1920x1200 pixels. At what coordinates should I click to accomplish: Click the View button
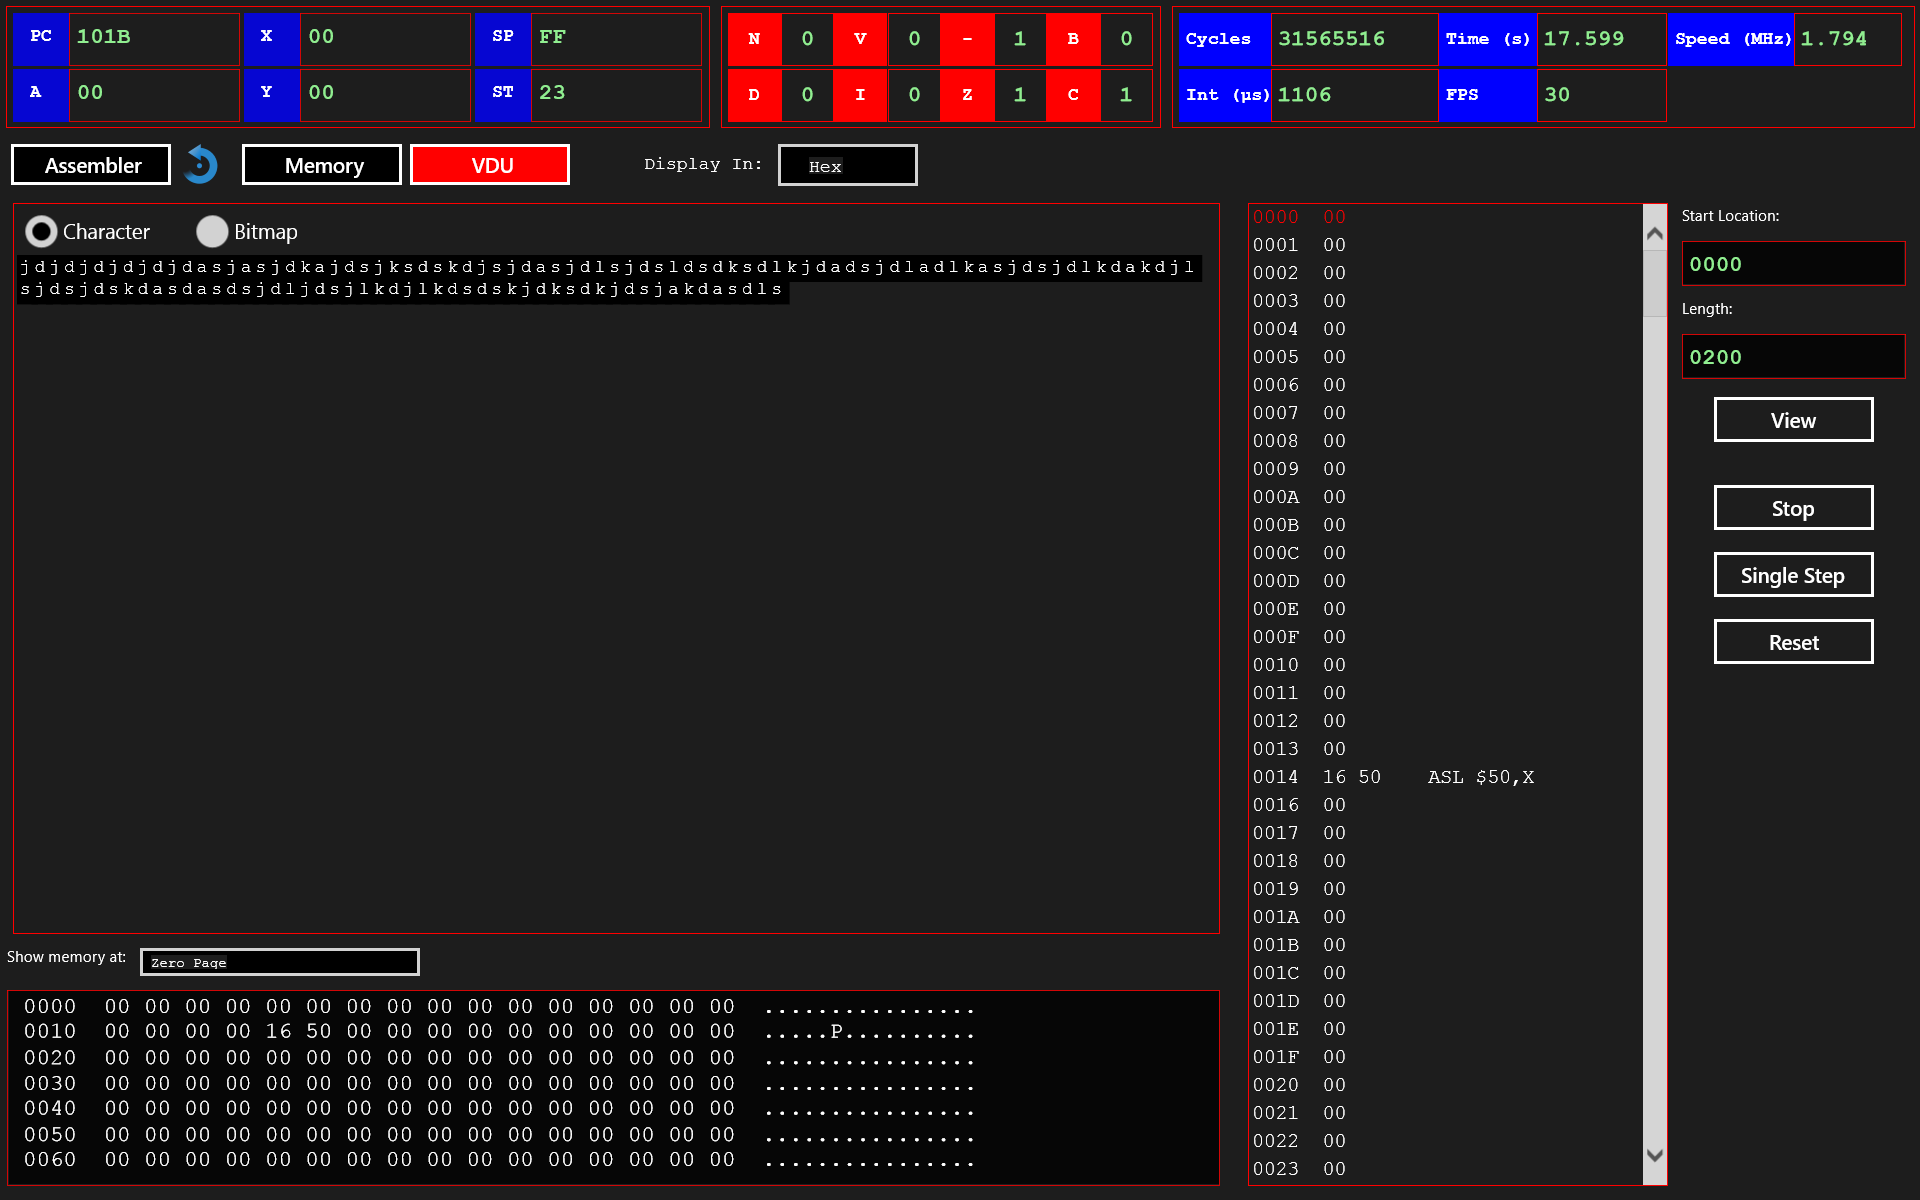click(x=1792, y=420)
